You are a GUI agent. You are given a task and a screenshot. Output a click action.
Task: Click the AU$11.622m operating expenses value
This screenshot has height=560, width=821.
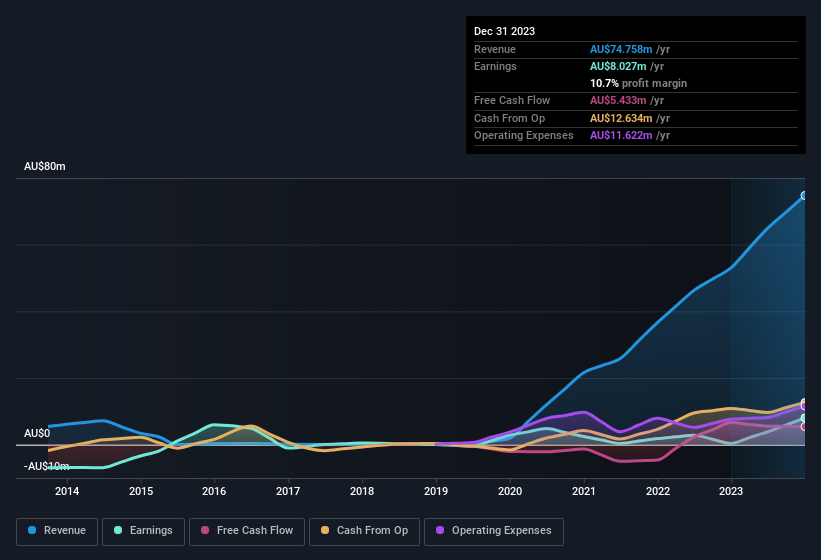click(x=621, y=136)
